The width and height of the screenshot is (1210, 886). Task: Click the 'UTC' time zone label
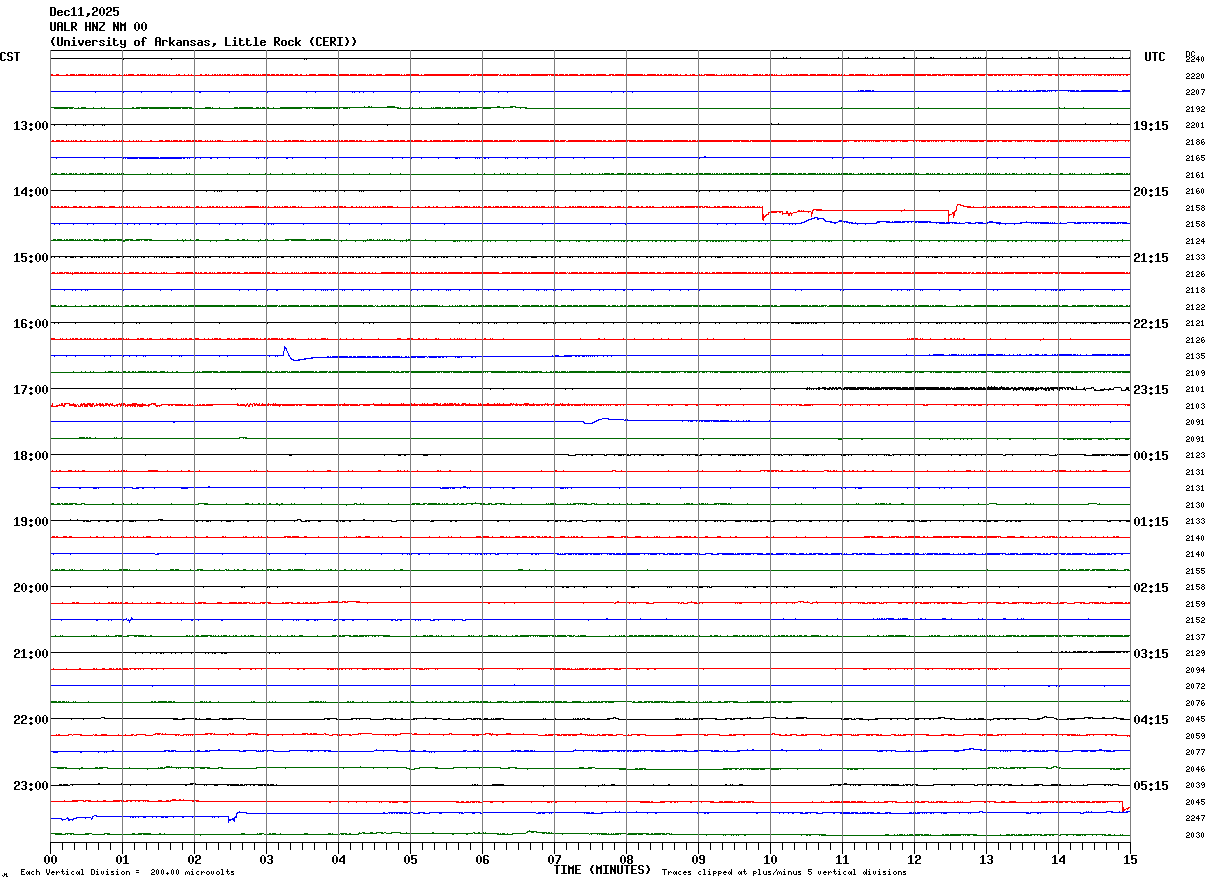[x=1155, y=57]
